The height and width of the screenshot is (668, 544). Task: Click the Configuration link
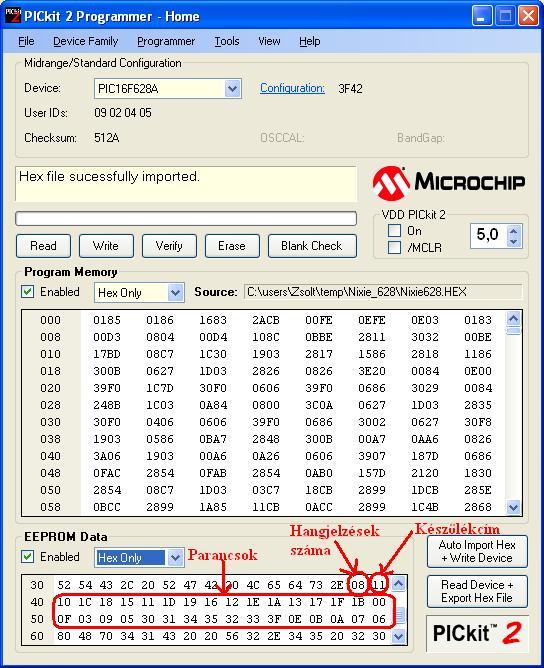292,88
